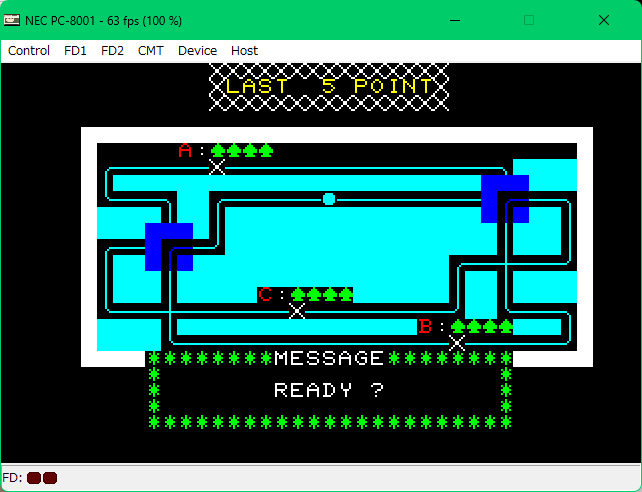Click the red letter B label
The height and width of the screenshot is (492, 642).
pyautogui.click(x=425, y=327)
